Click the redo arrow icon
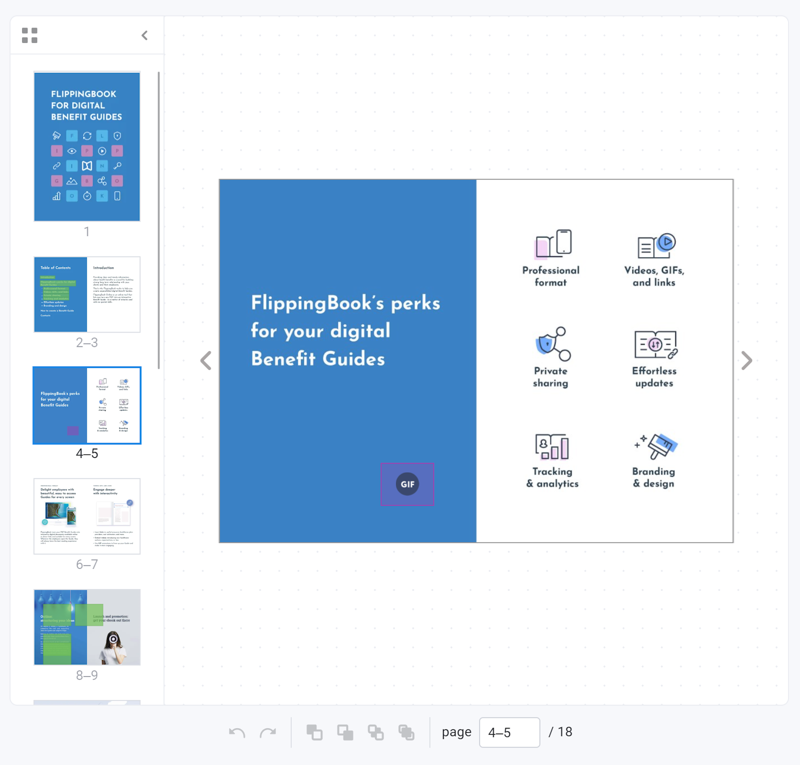Viewport: 800px width, 765px height. click(x=268, y=732)
